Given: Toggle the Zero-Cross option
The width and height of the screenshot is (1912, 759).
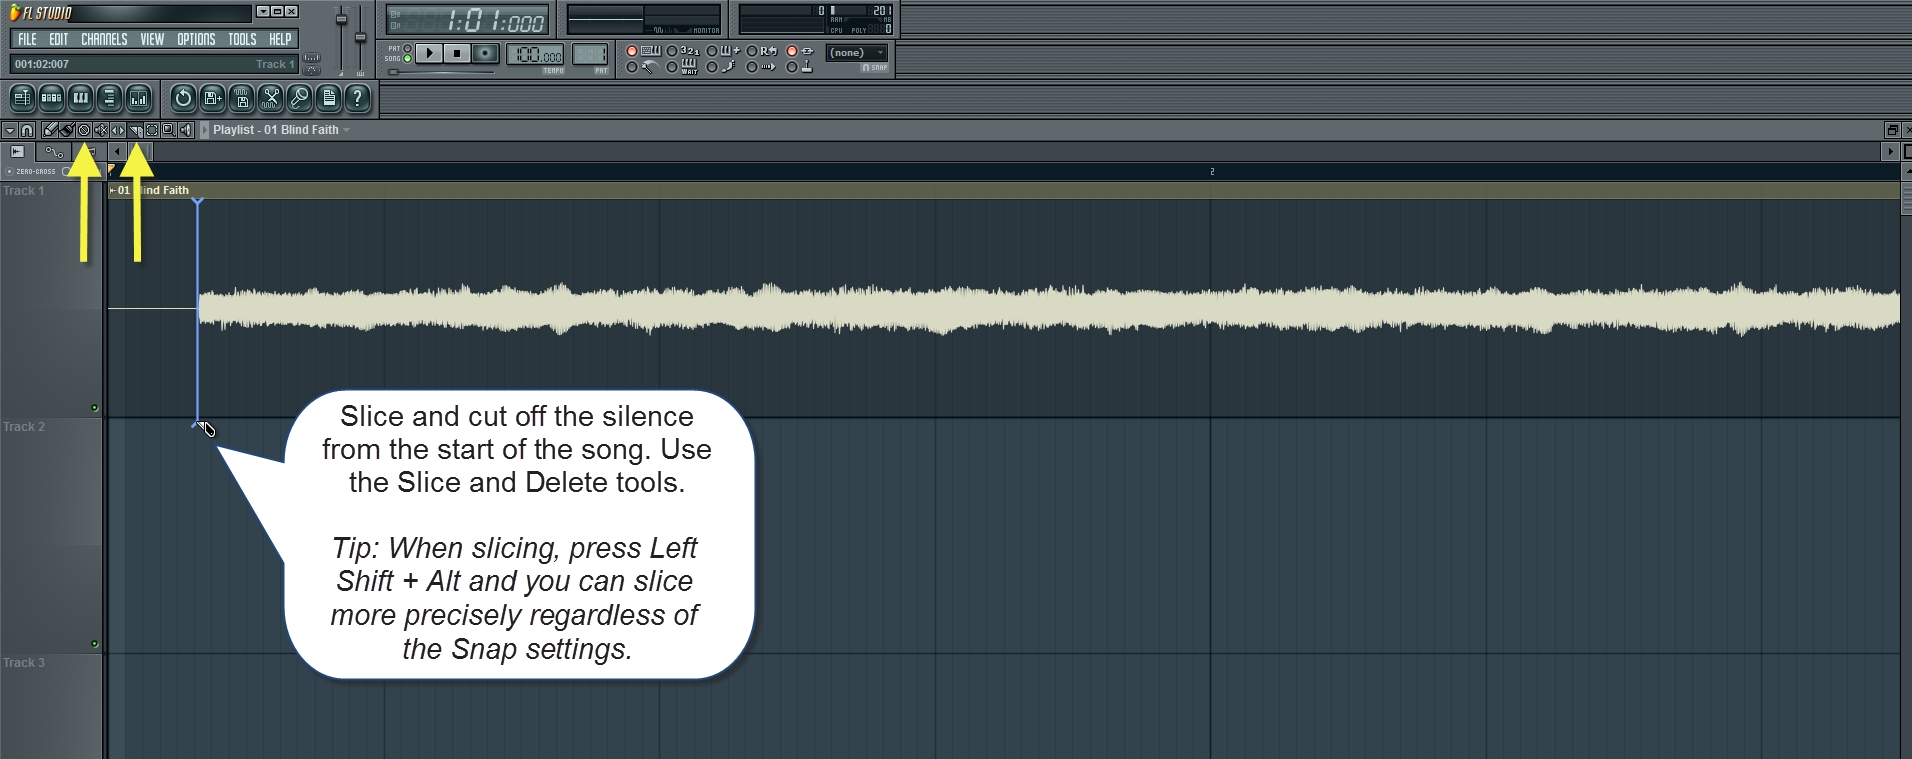Looking at the screenshot, I should tap(10, 172).
